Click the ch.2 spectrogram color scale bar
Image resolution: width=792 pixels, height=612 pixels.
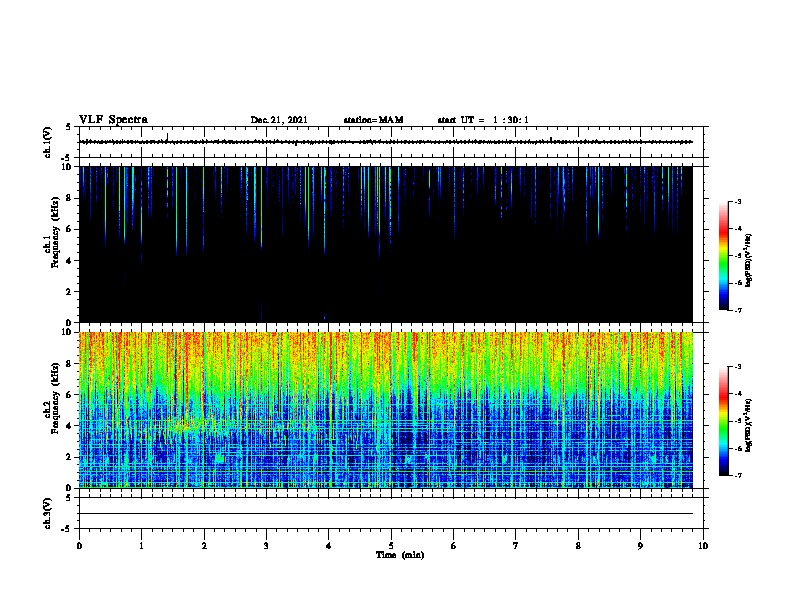(x=724, y=421)
